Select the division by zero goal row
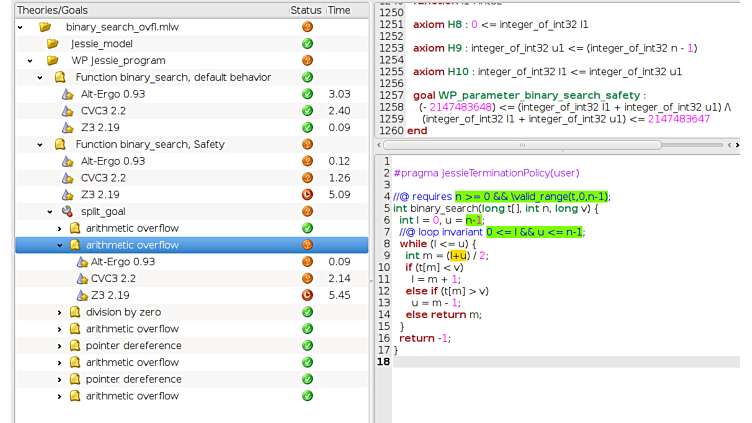 pos(123,313)
